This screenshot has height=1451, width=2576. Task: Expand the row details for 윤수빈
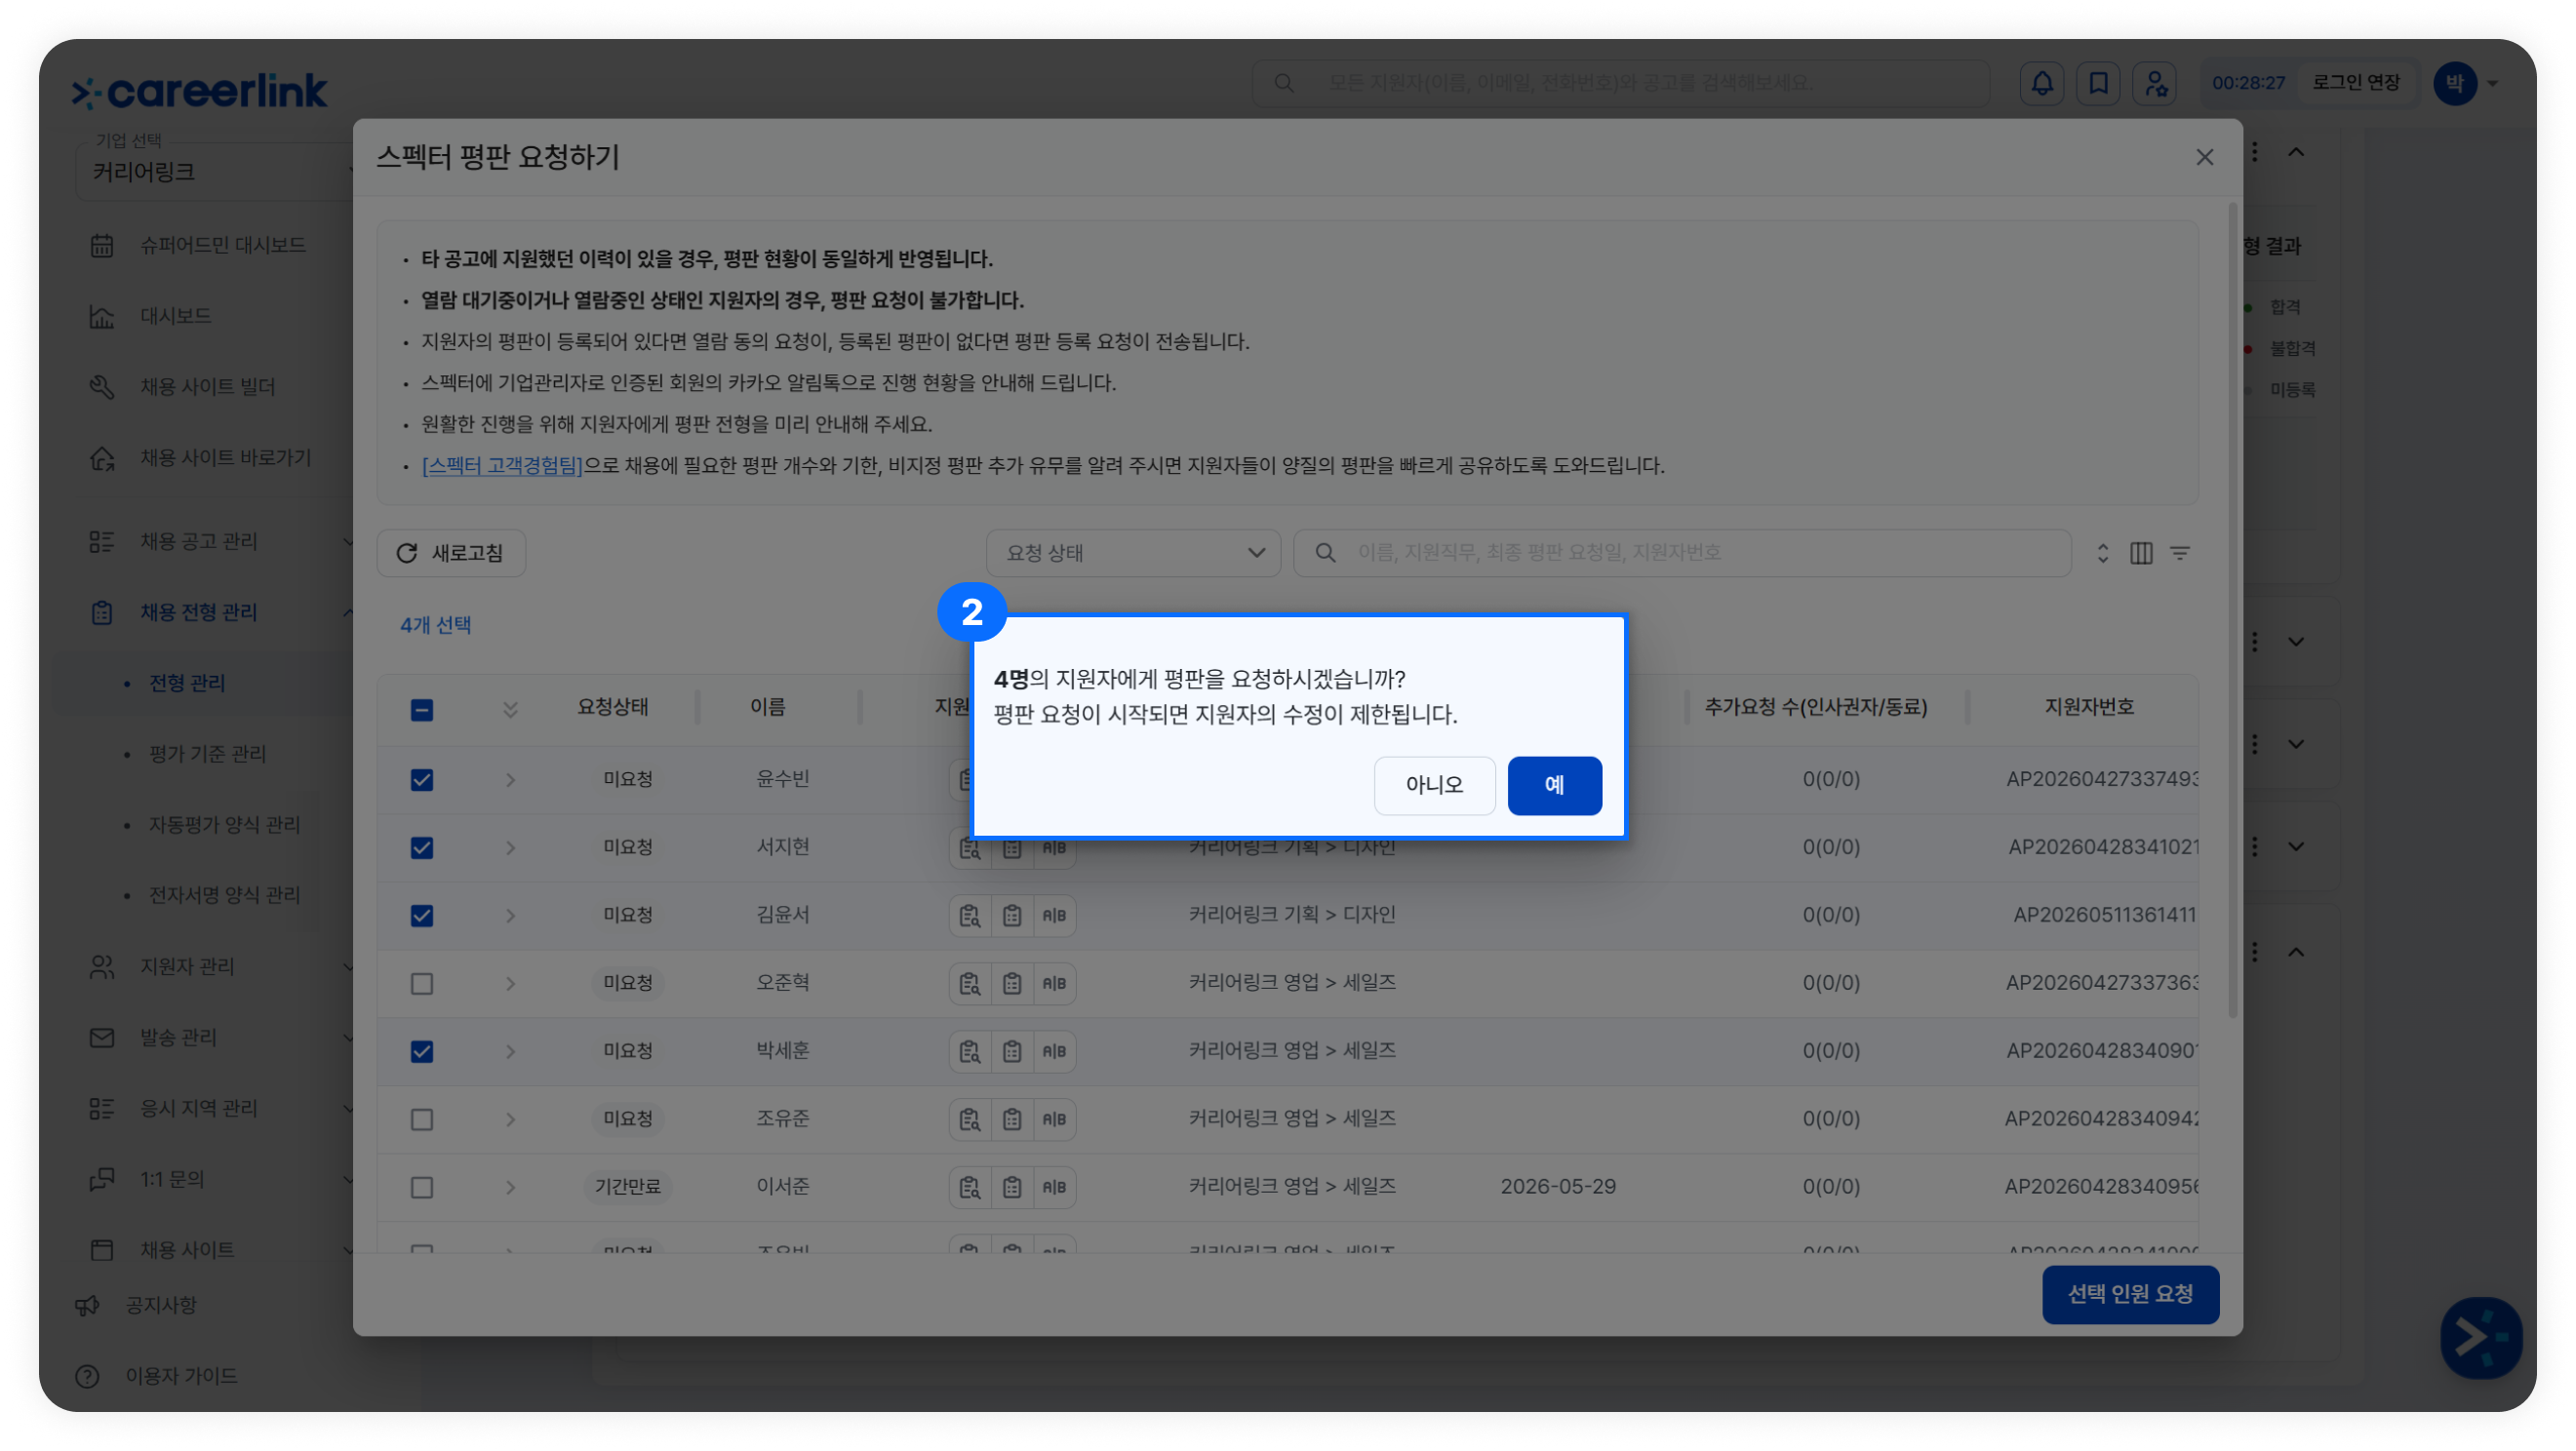510,780
